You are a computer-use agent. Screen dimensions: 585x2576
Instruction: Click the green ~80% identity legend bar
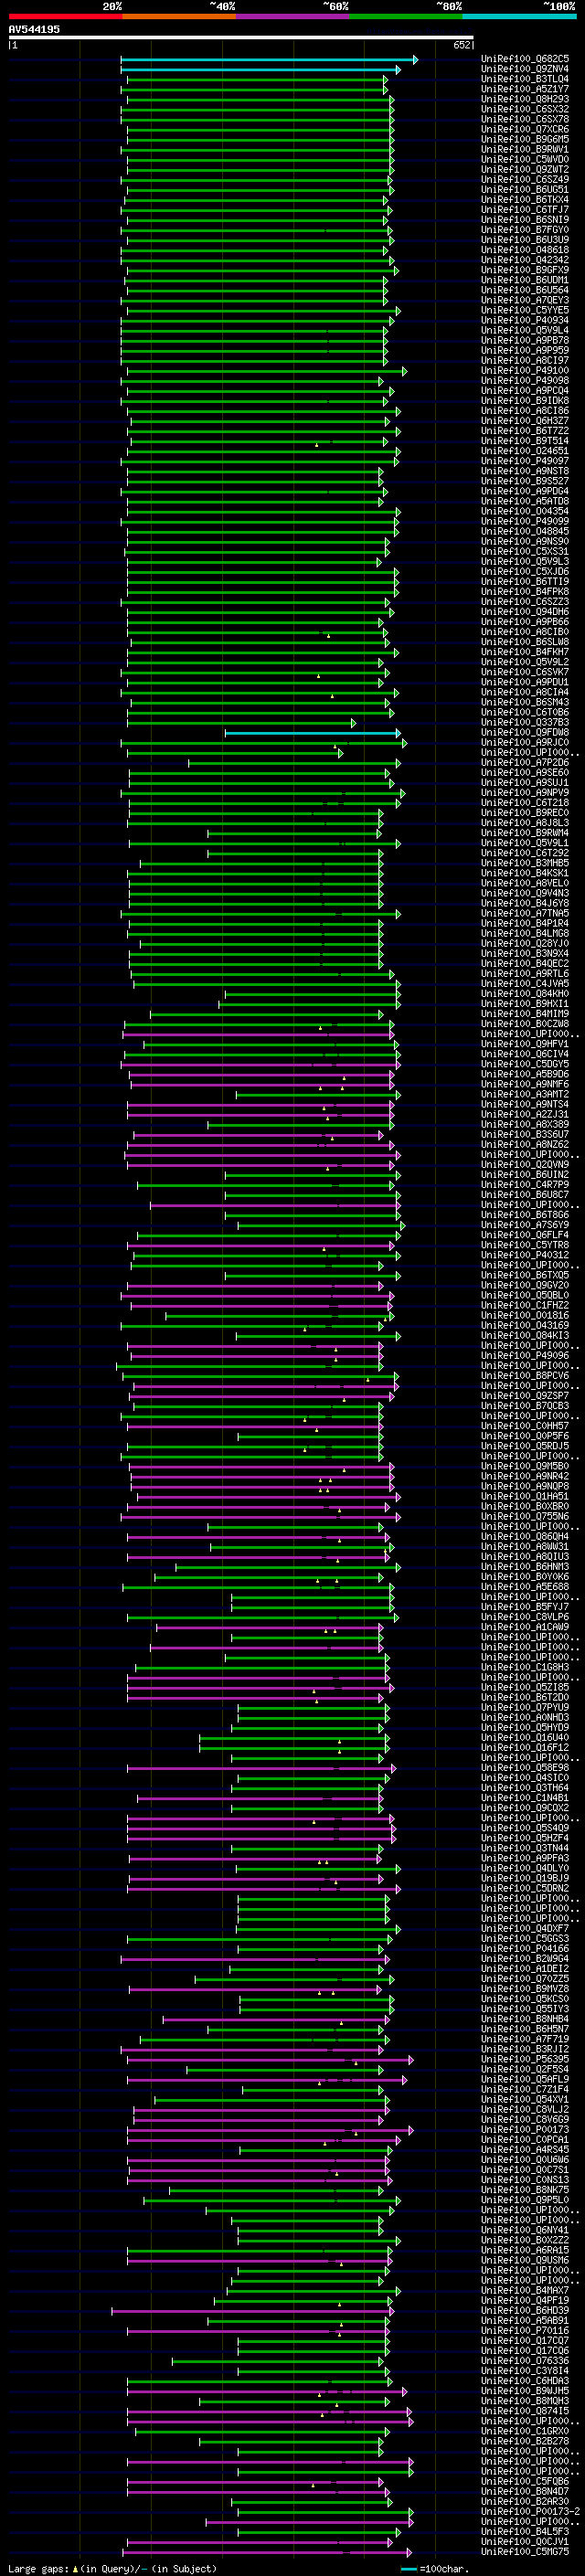point(406,16)
